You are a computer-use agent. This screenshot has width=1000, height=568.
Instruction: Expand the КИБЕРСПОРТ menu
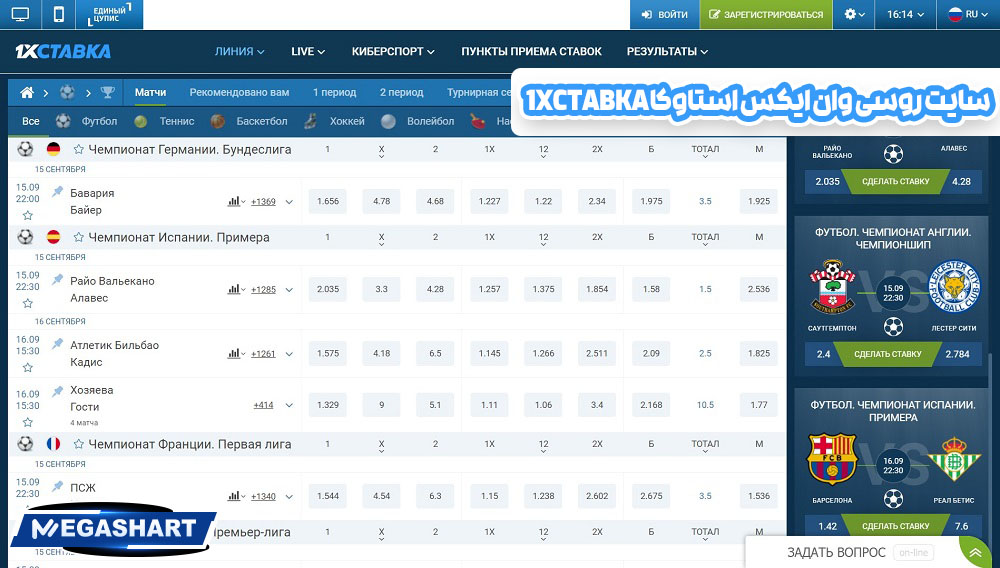point(393,52)
